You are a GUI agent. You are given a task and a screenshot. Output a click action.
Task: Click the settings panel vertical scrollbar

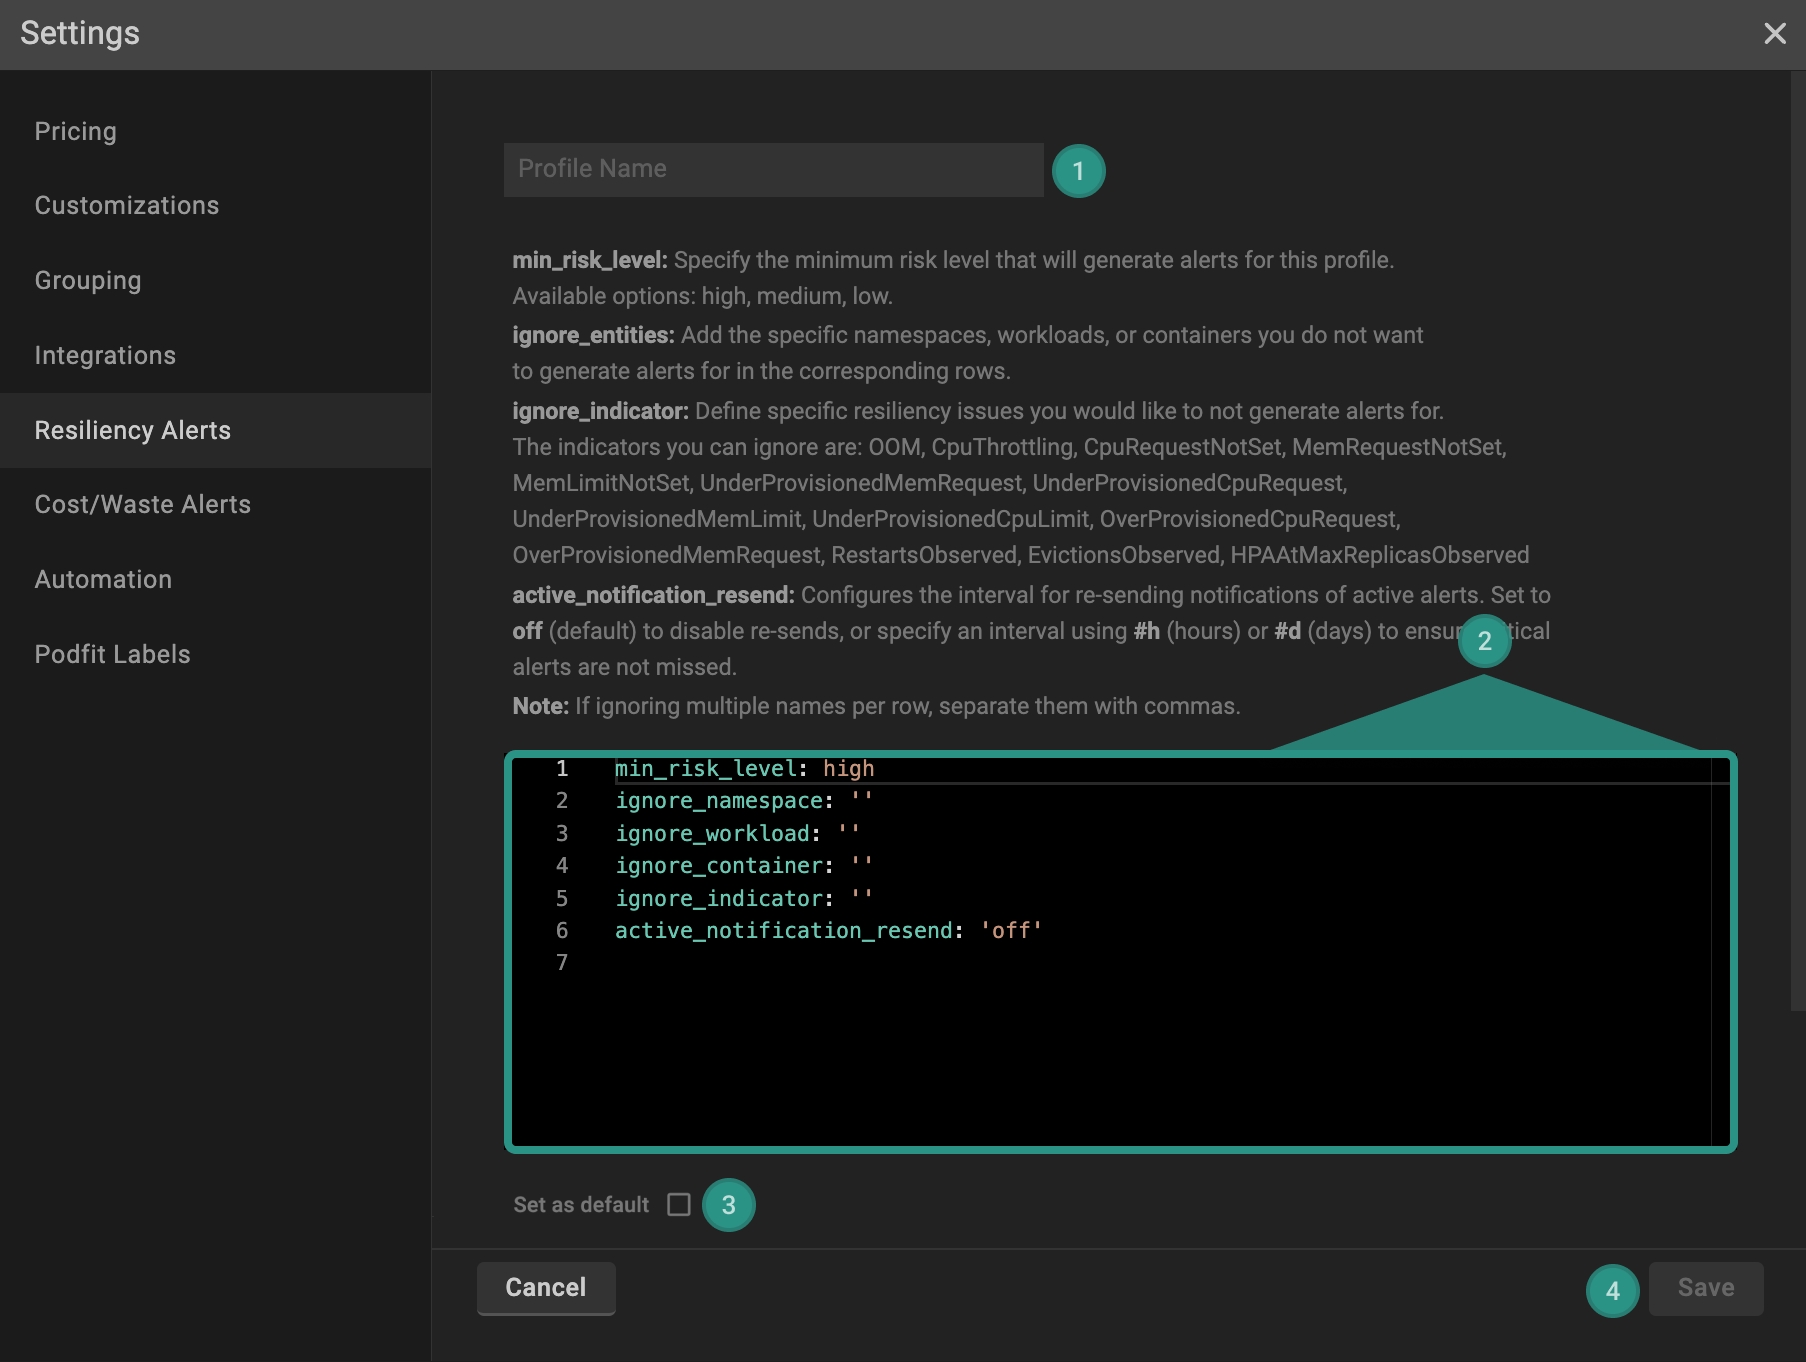(x=1797, y=540)
